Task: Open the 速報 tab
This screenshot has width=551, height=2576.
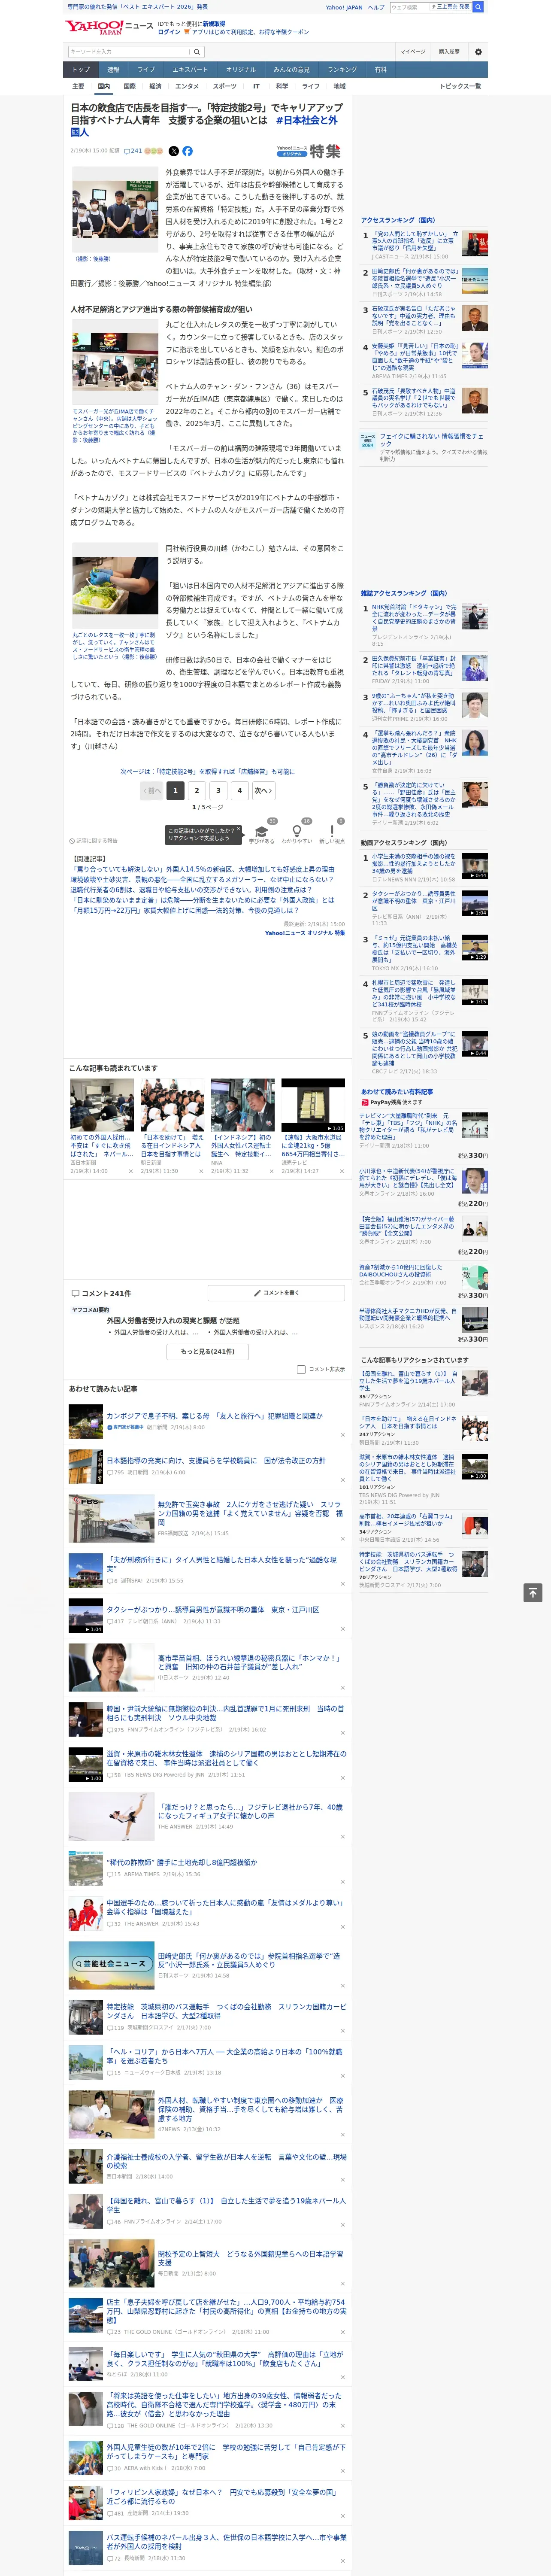Action: coord(113,69)
